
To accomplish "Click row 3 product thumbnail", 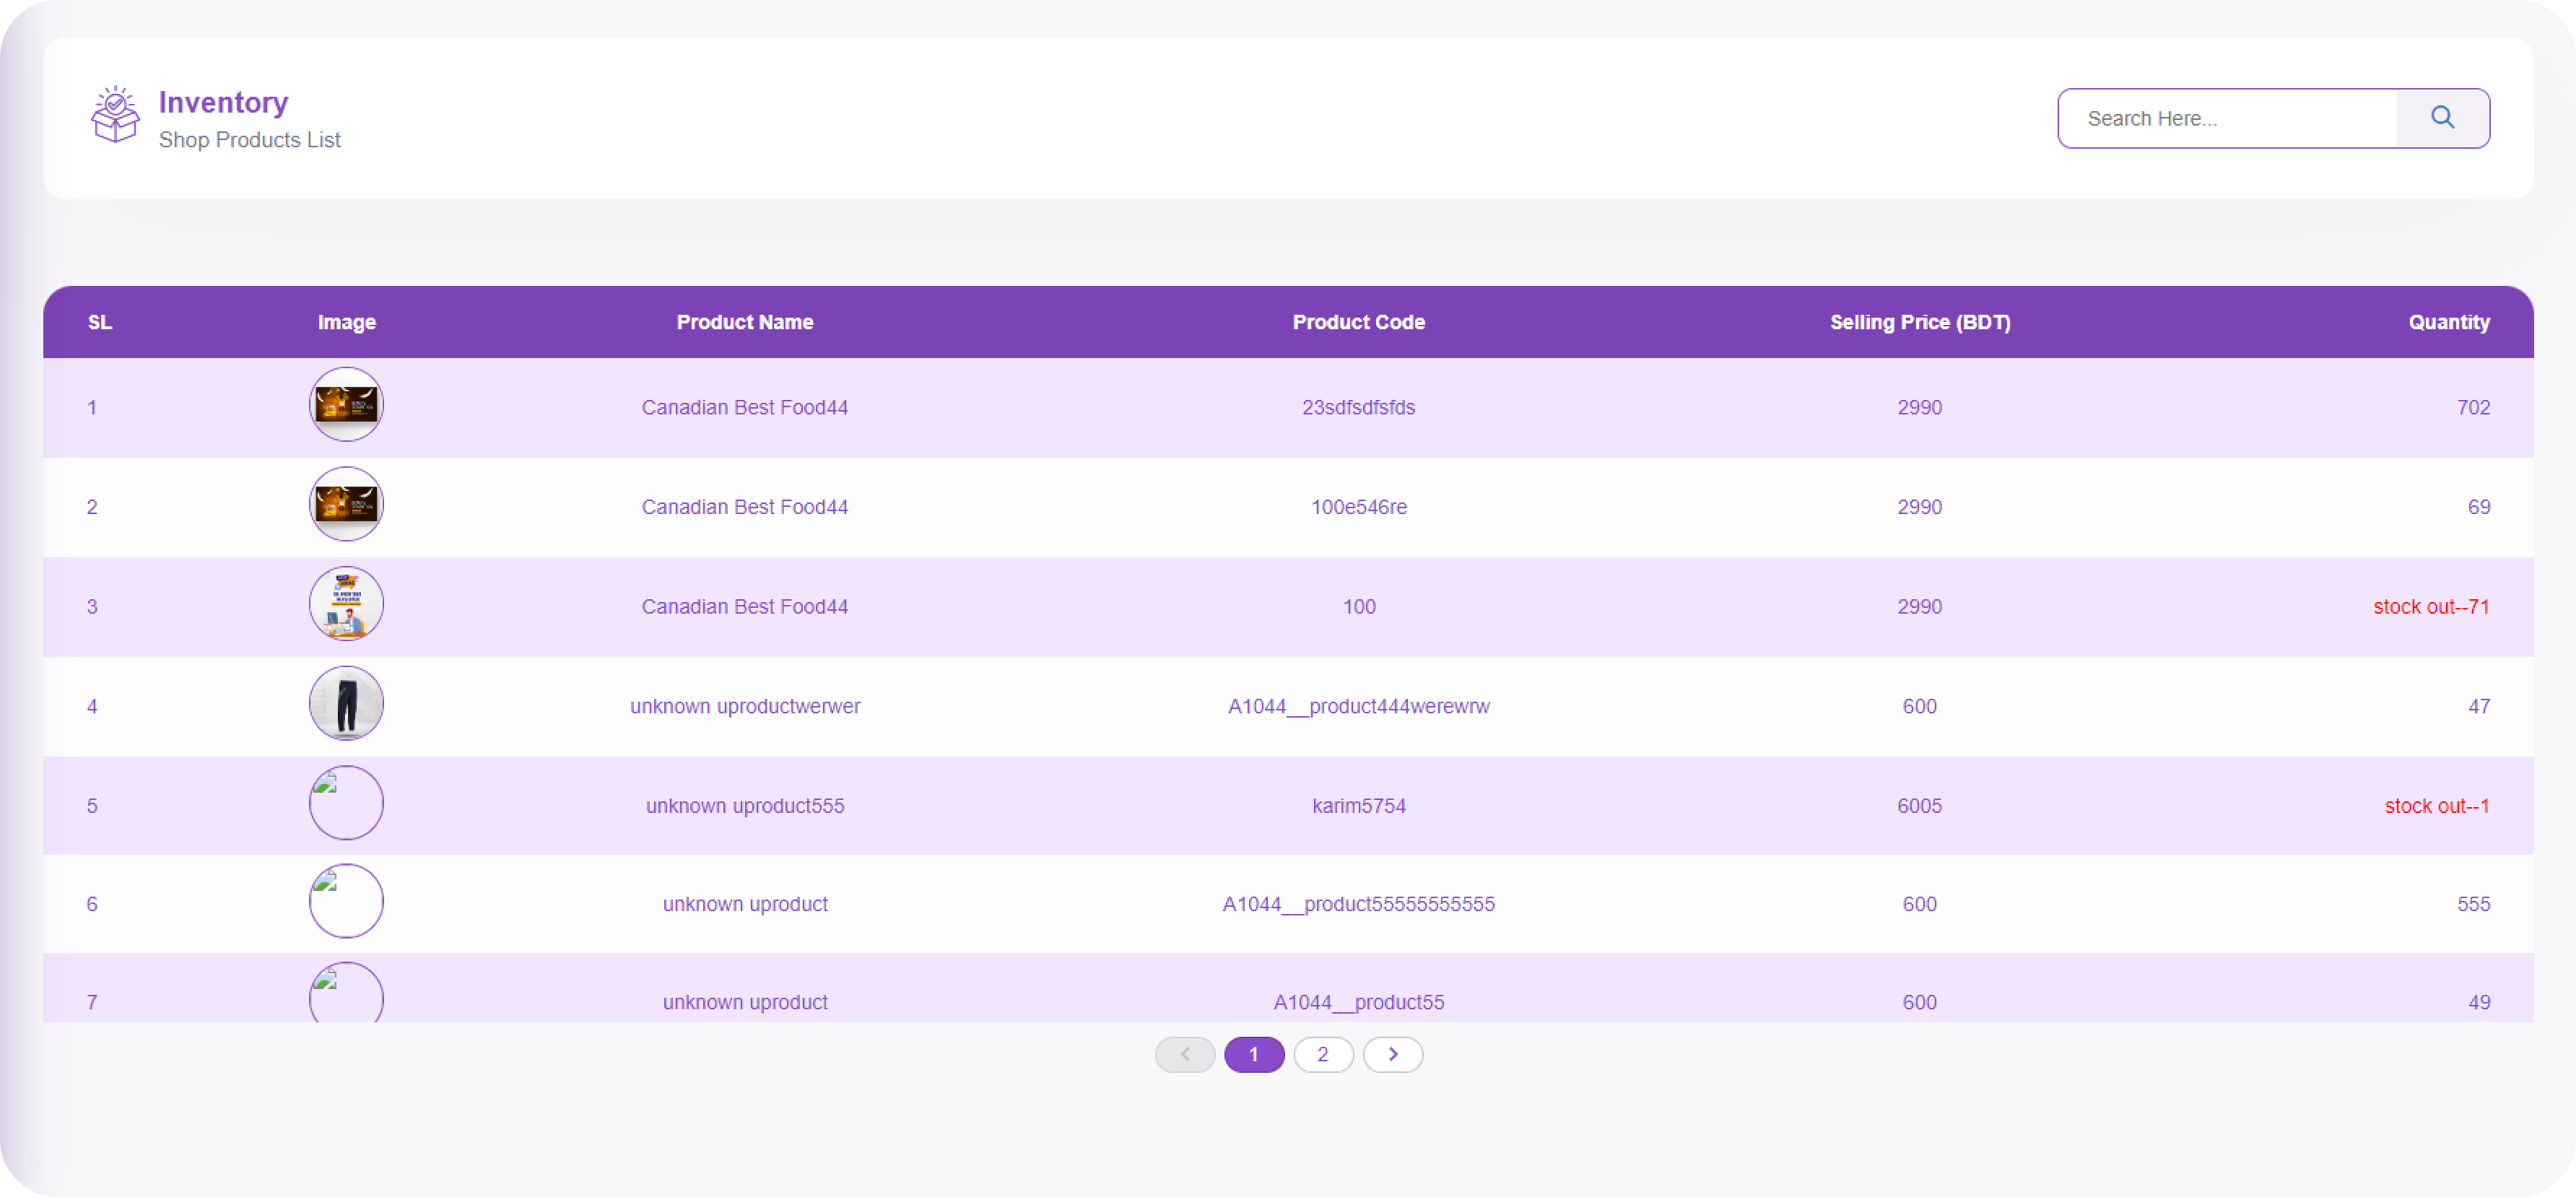I will pyautogui.click(x=346, y=604).
